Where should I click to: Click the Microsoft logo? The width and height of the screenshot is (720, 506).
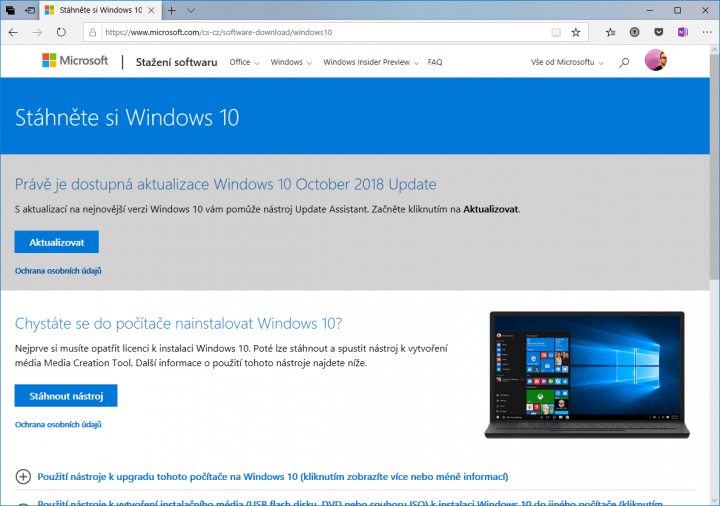[75, 61]
